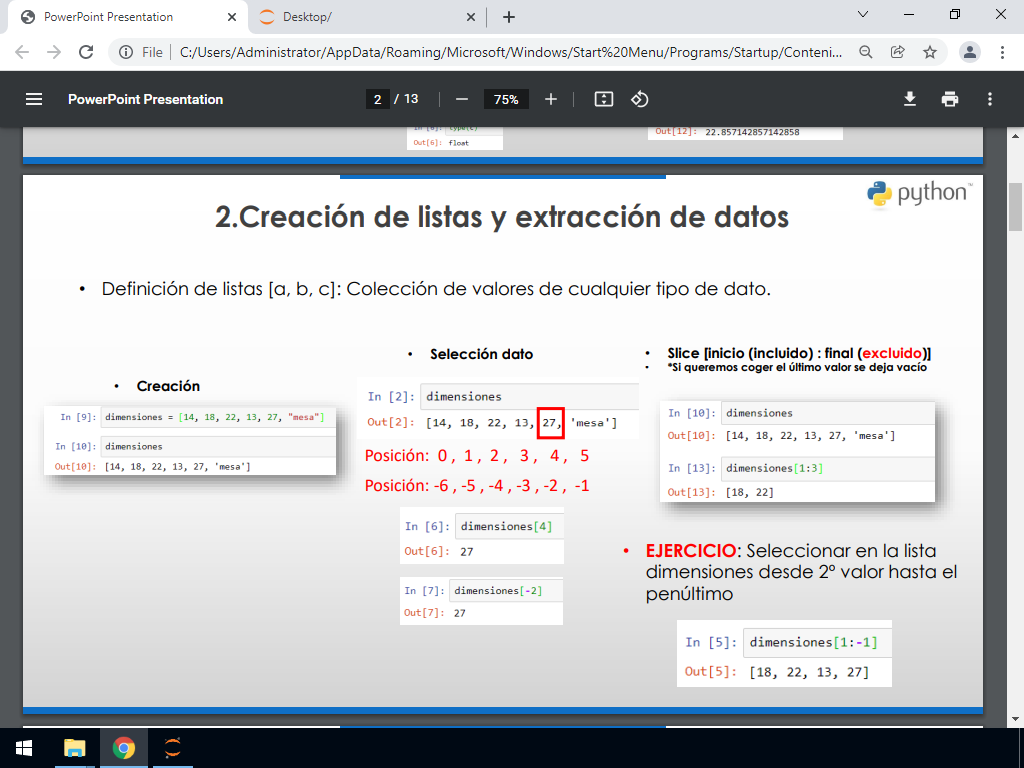Click the dimensiones[1:-1] code cell
The width and height of the screenshot is (1024, 768).
[x=817, y=643]
